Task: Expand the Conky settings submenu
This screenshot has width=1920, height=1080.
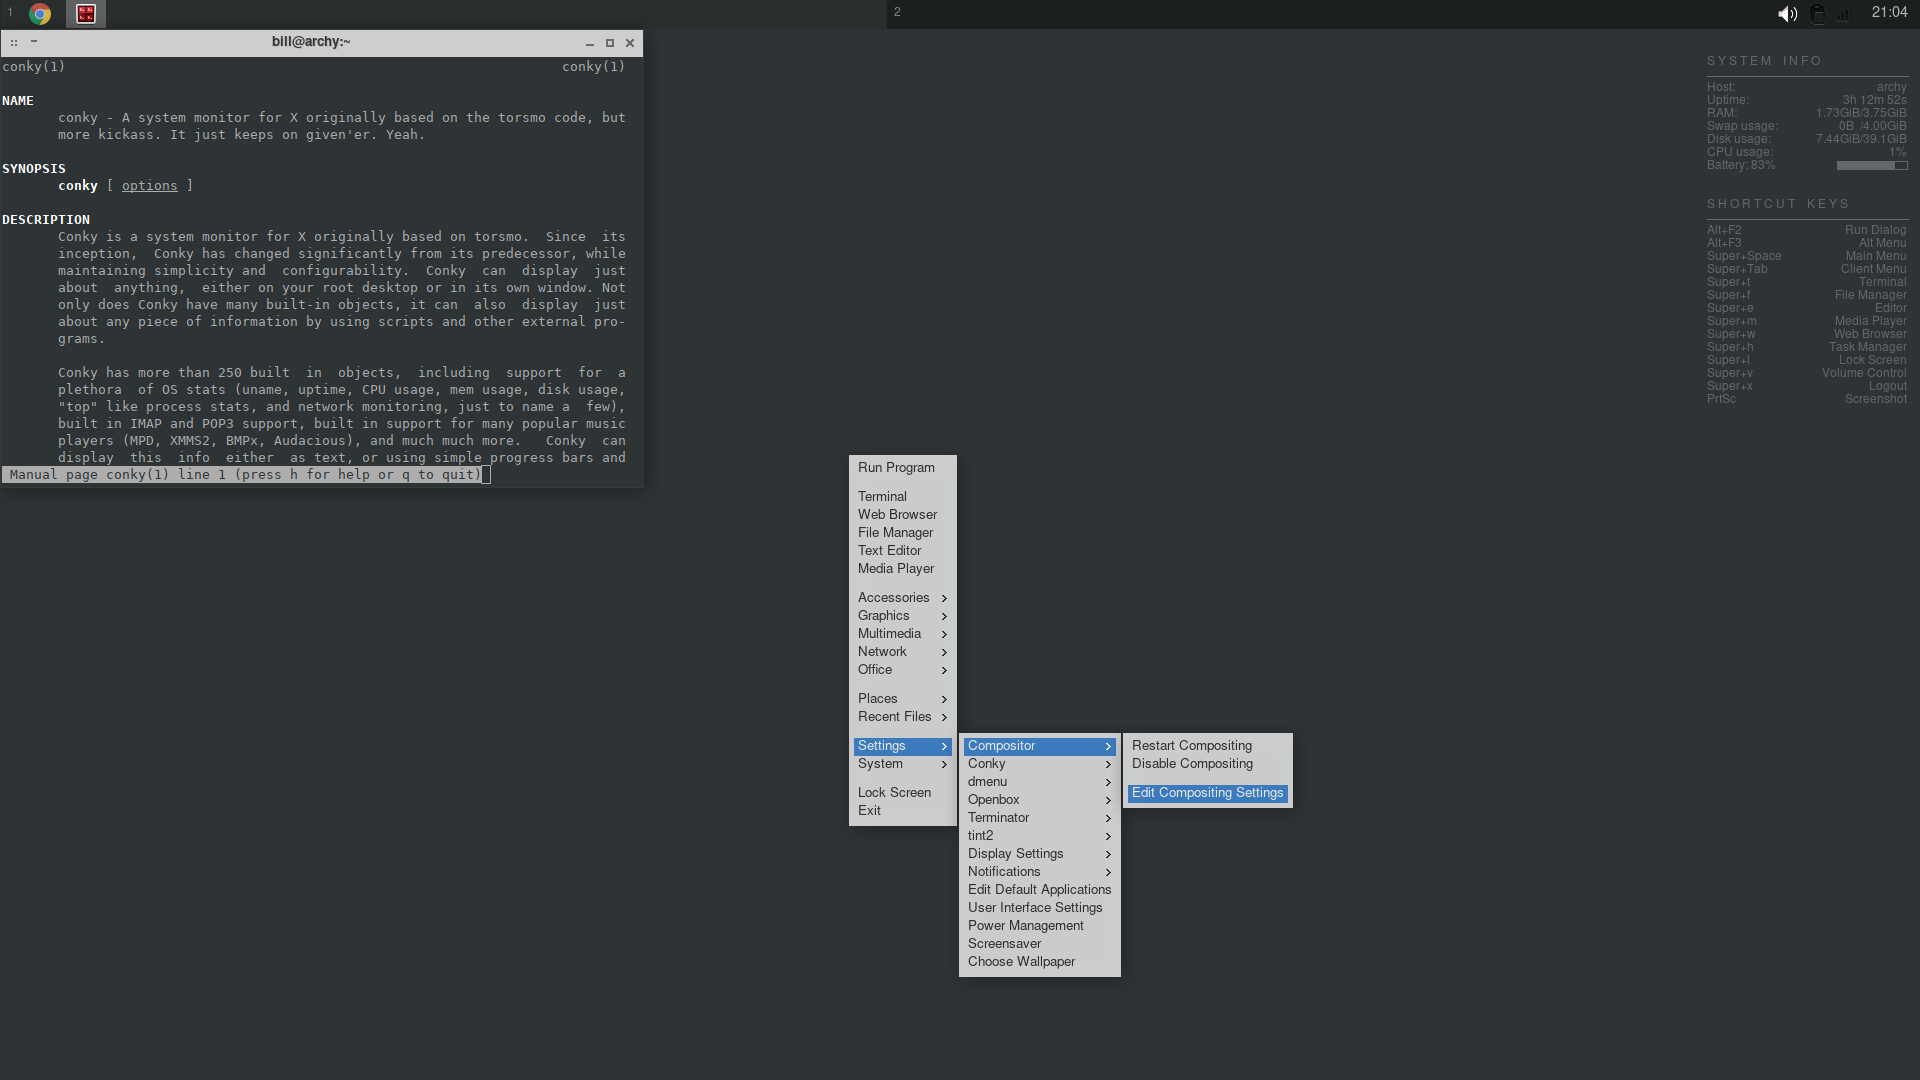Action: point(1039,764)
